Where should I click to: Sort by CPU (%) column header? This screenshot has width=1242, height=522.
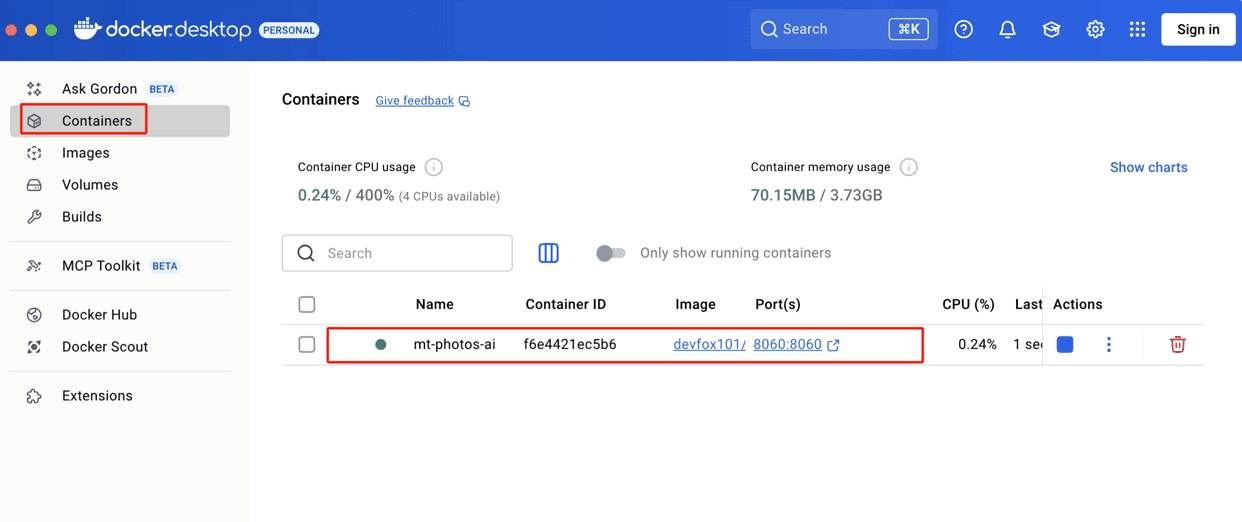[x=969, y=304]
